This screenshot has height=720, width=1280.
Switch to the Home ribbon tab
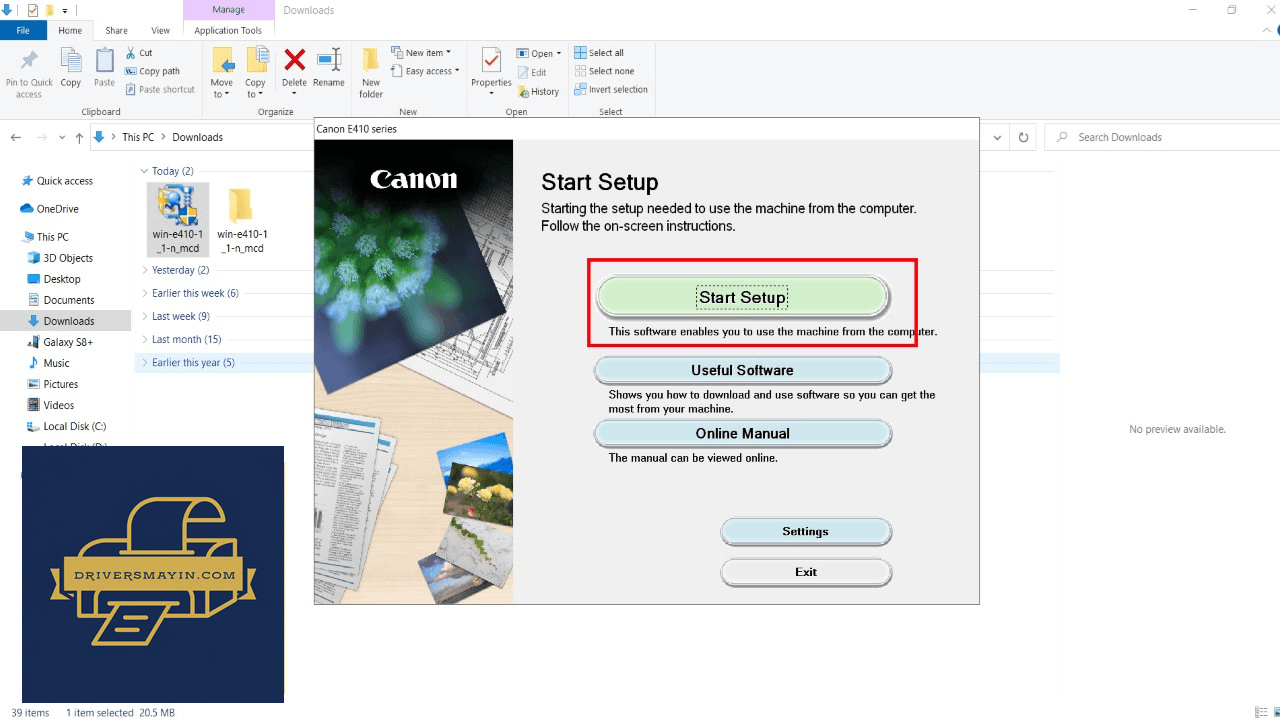70,31
